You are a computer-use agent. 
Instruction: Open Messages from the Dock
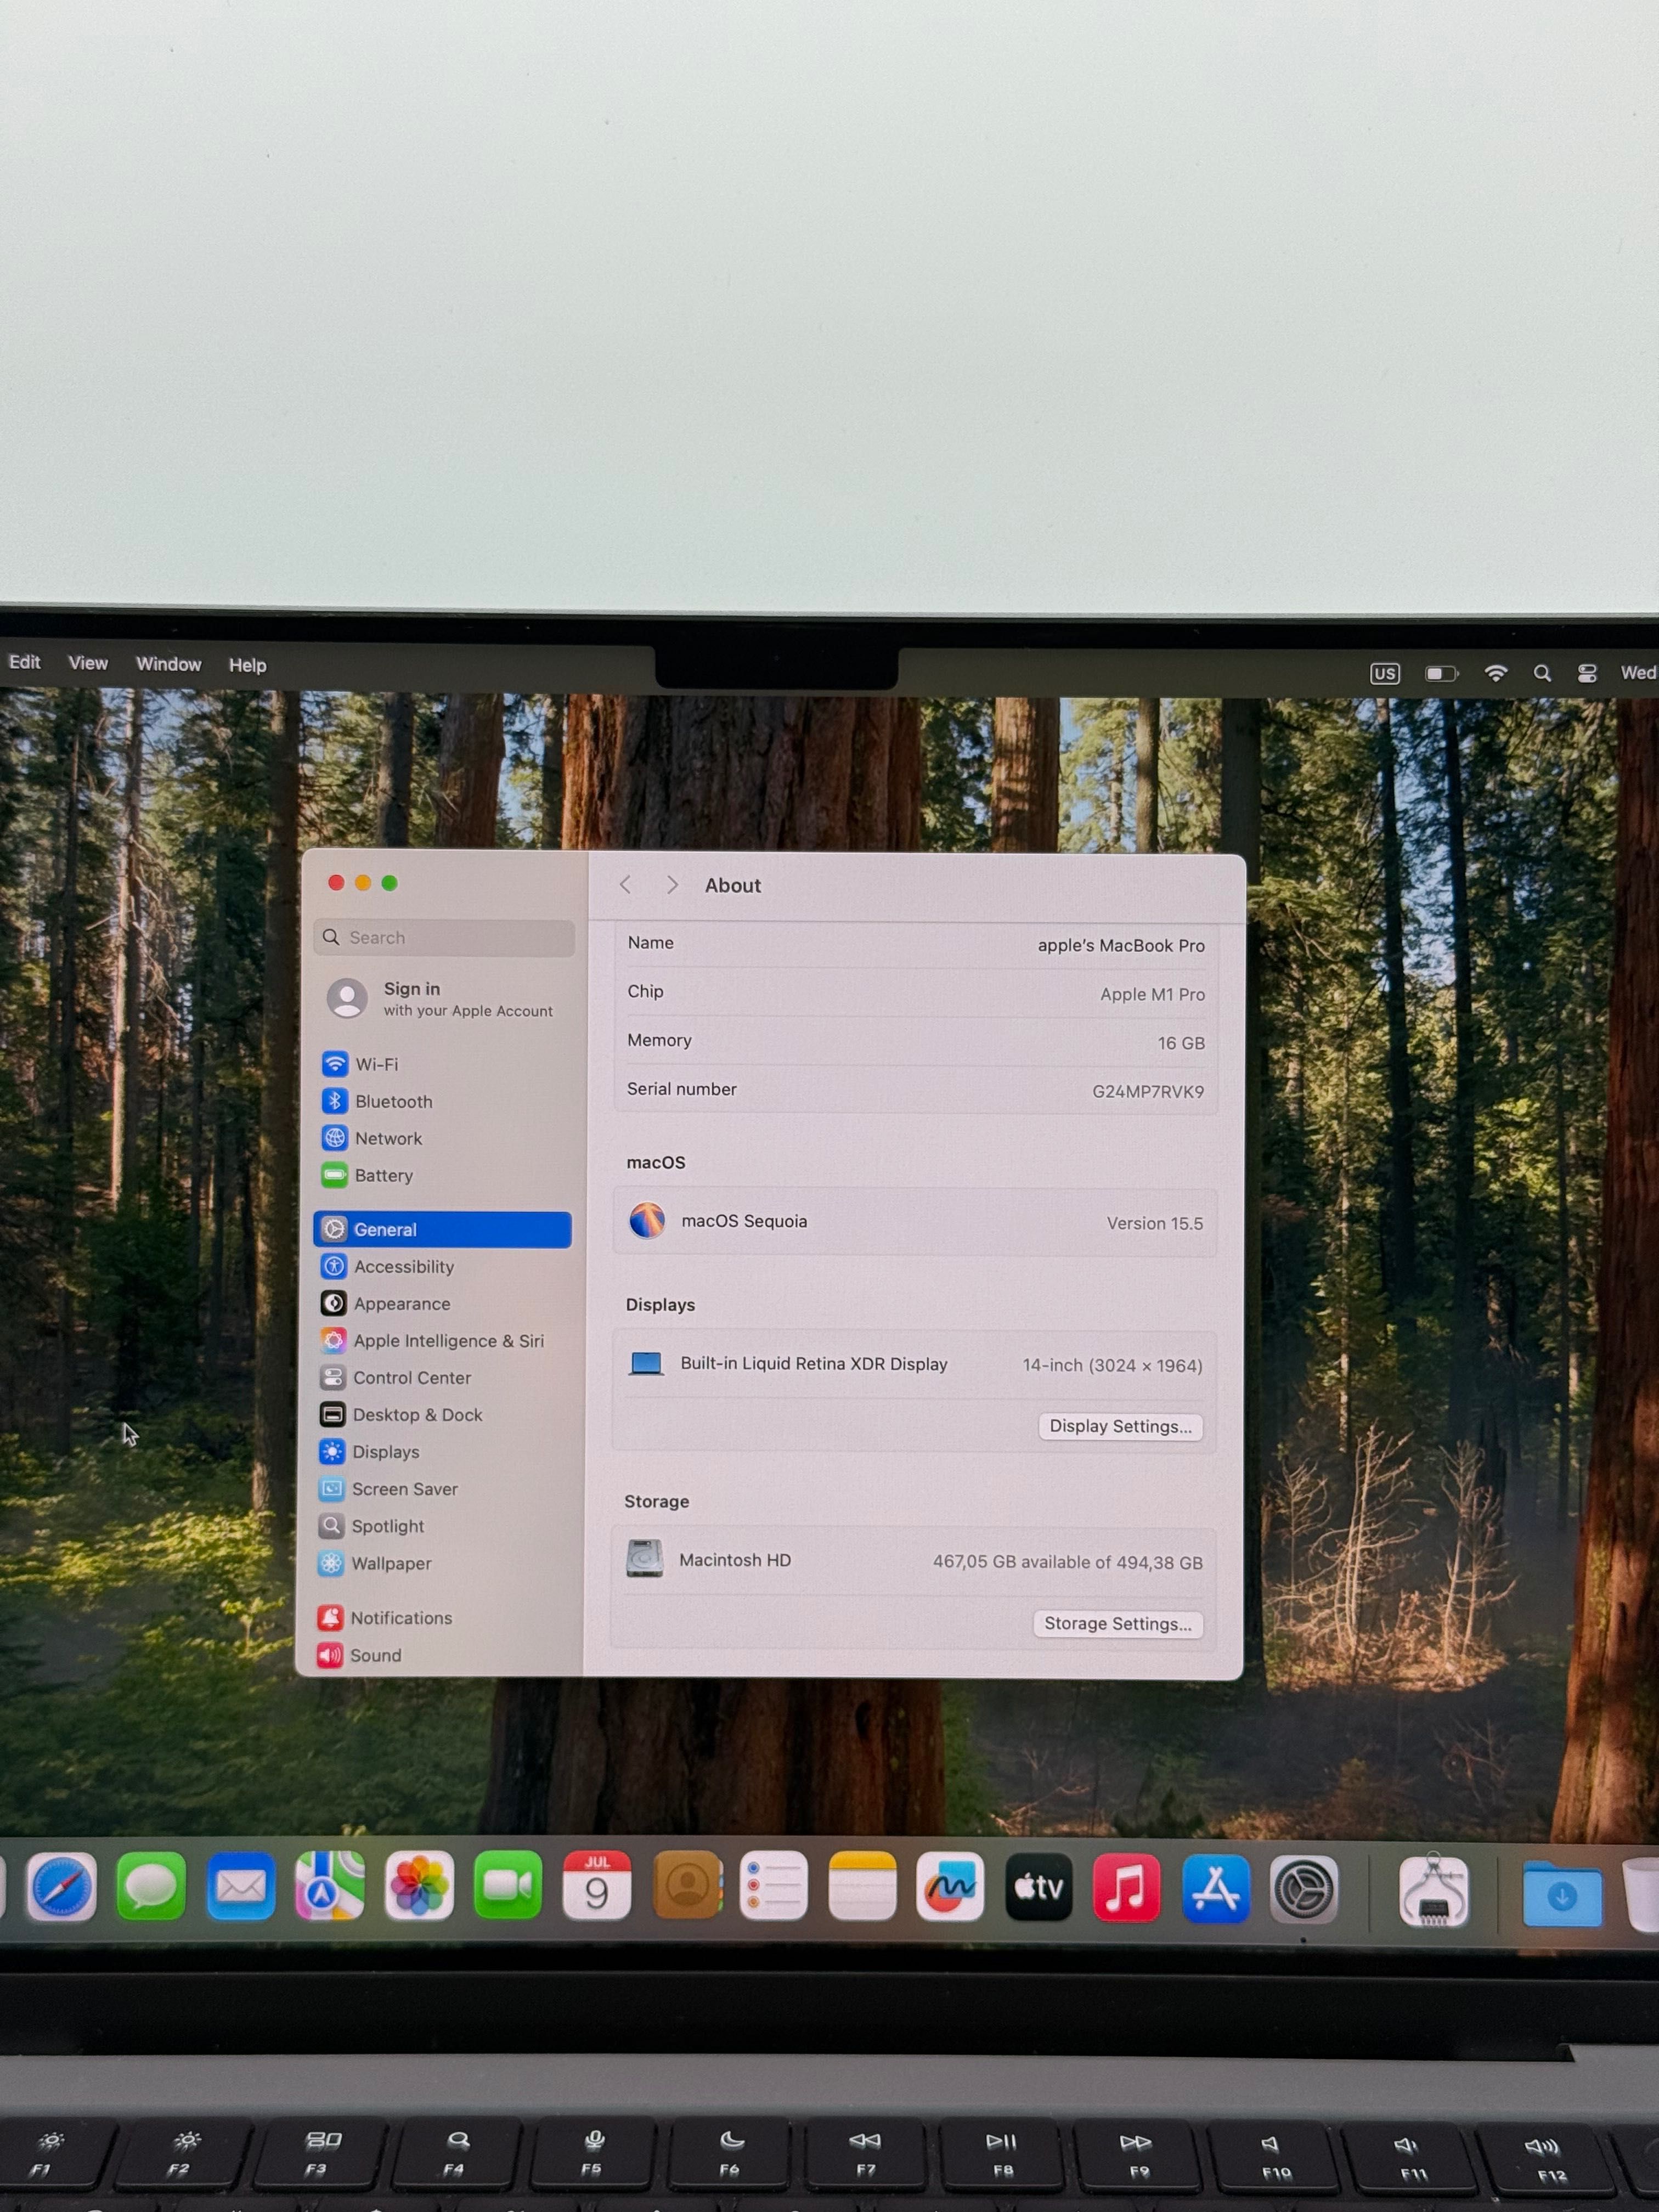pyautogui.click(x=151, y=1886)
